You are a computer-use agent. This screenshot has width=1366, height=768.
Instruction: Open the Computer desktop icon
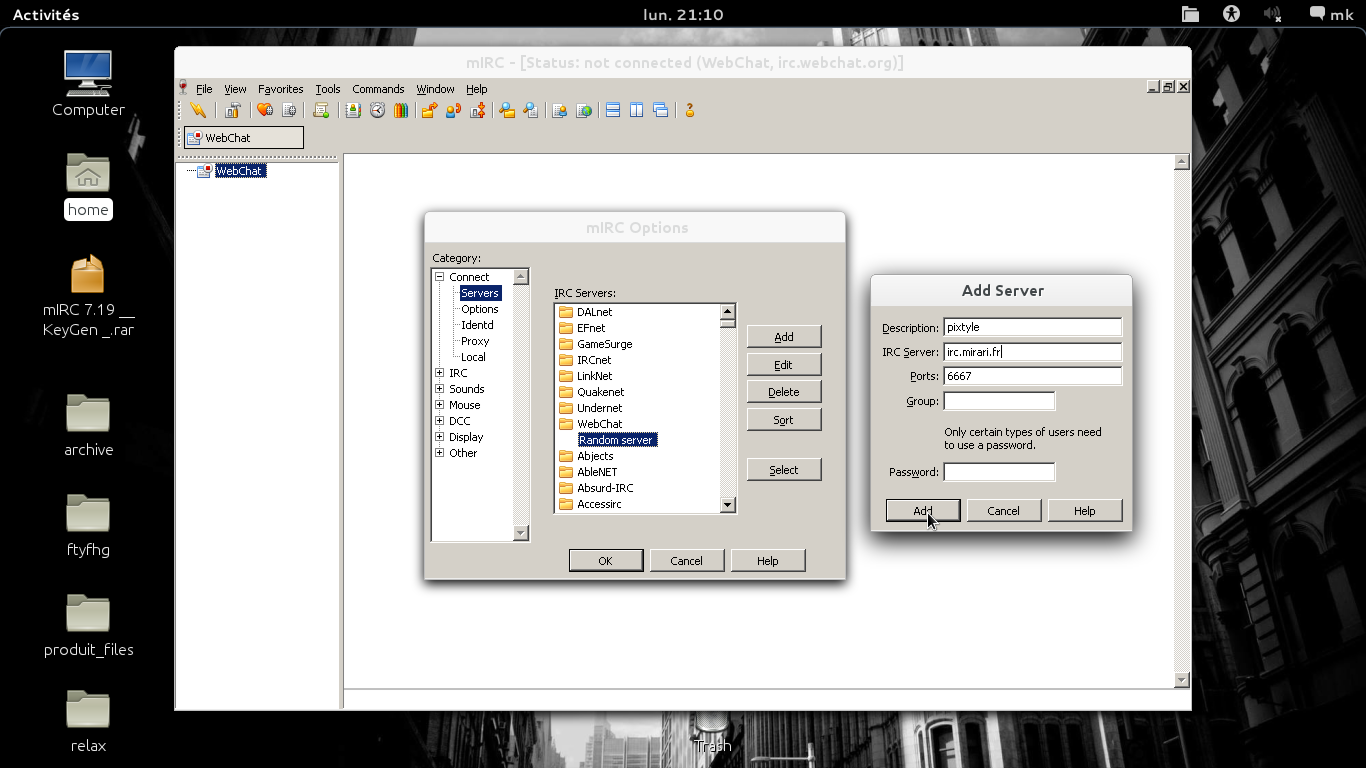tap(88, 84)
